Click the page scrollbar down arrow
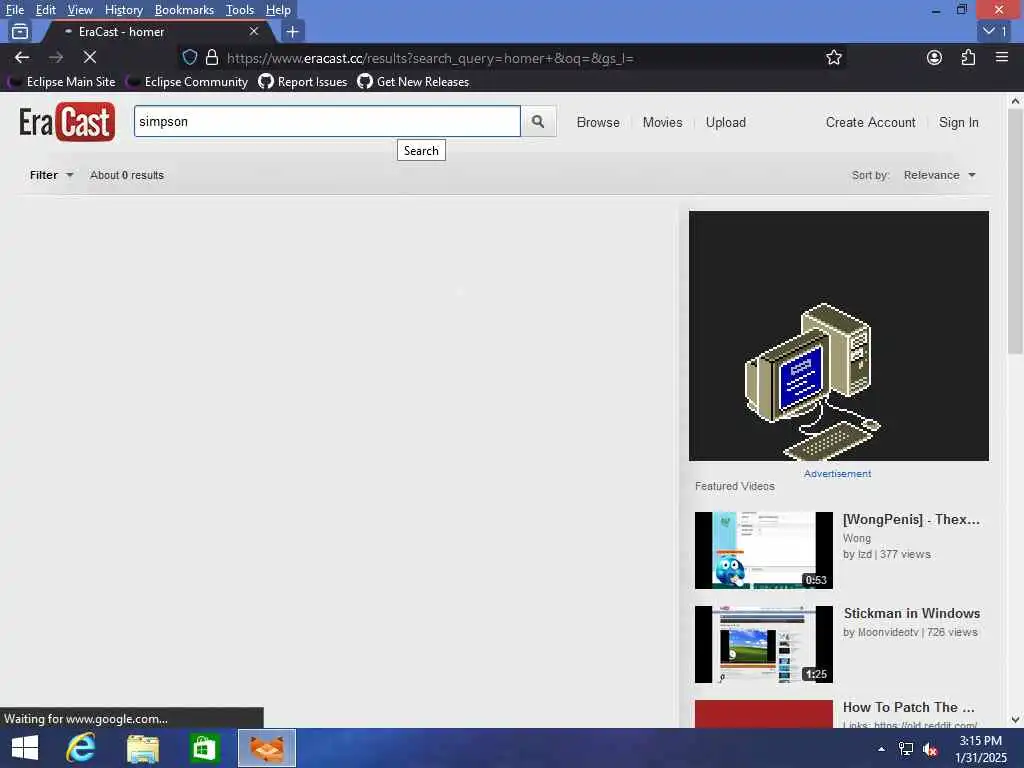Image resolution: width=1024 pixels, height=768 pixels. pyautogui.click(x=1015, y=720)
